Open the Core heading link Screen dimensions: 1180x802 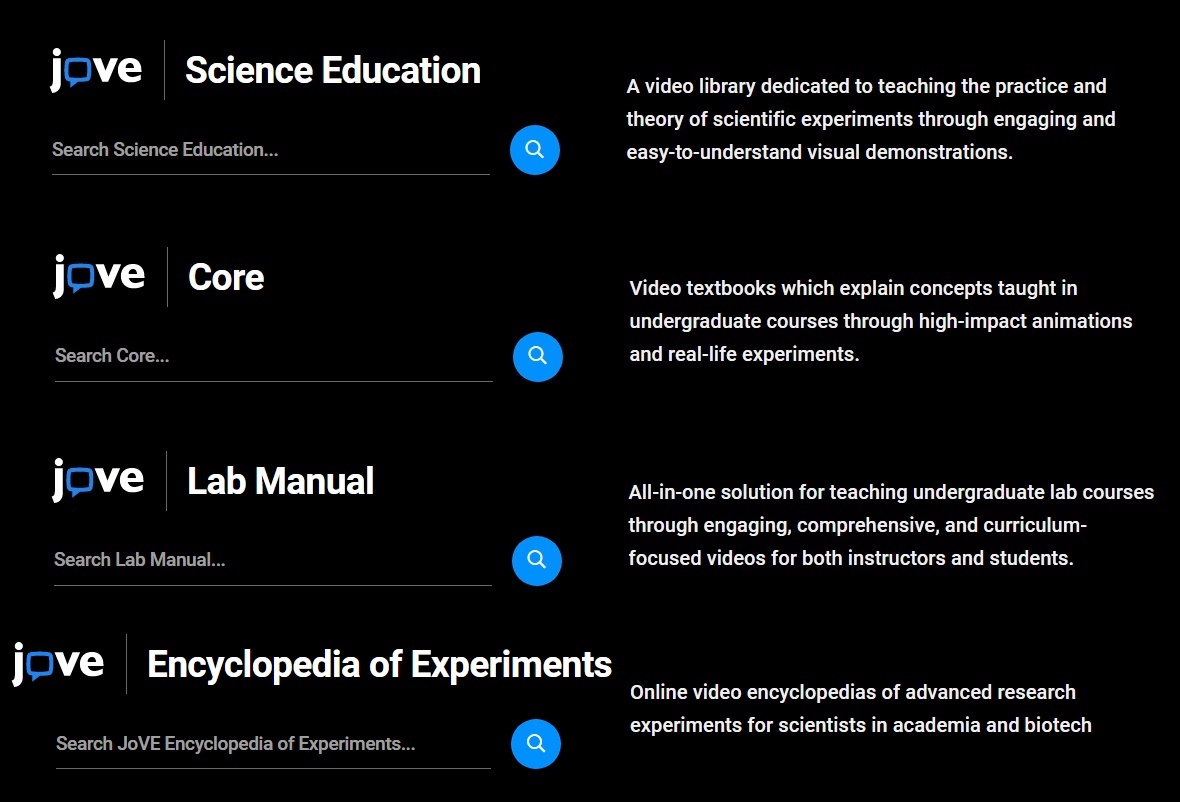(x=226, y=278)
